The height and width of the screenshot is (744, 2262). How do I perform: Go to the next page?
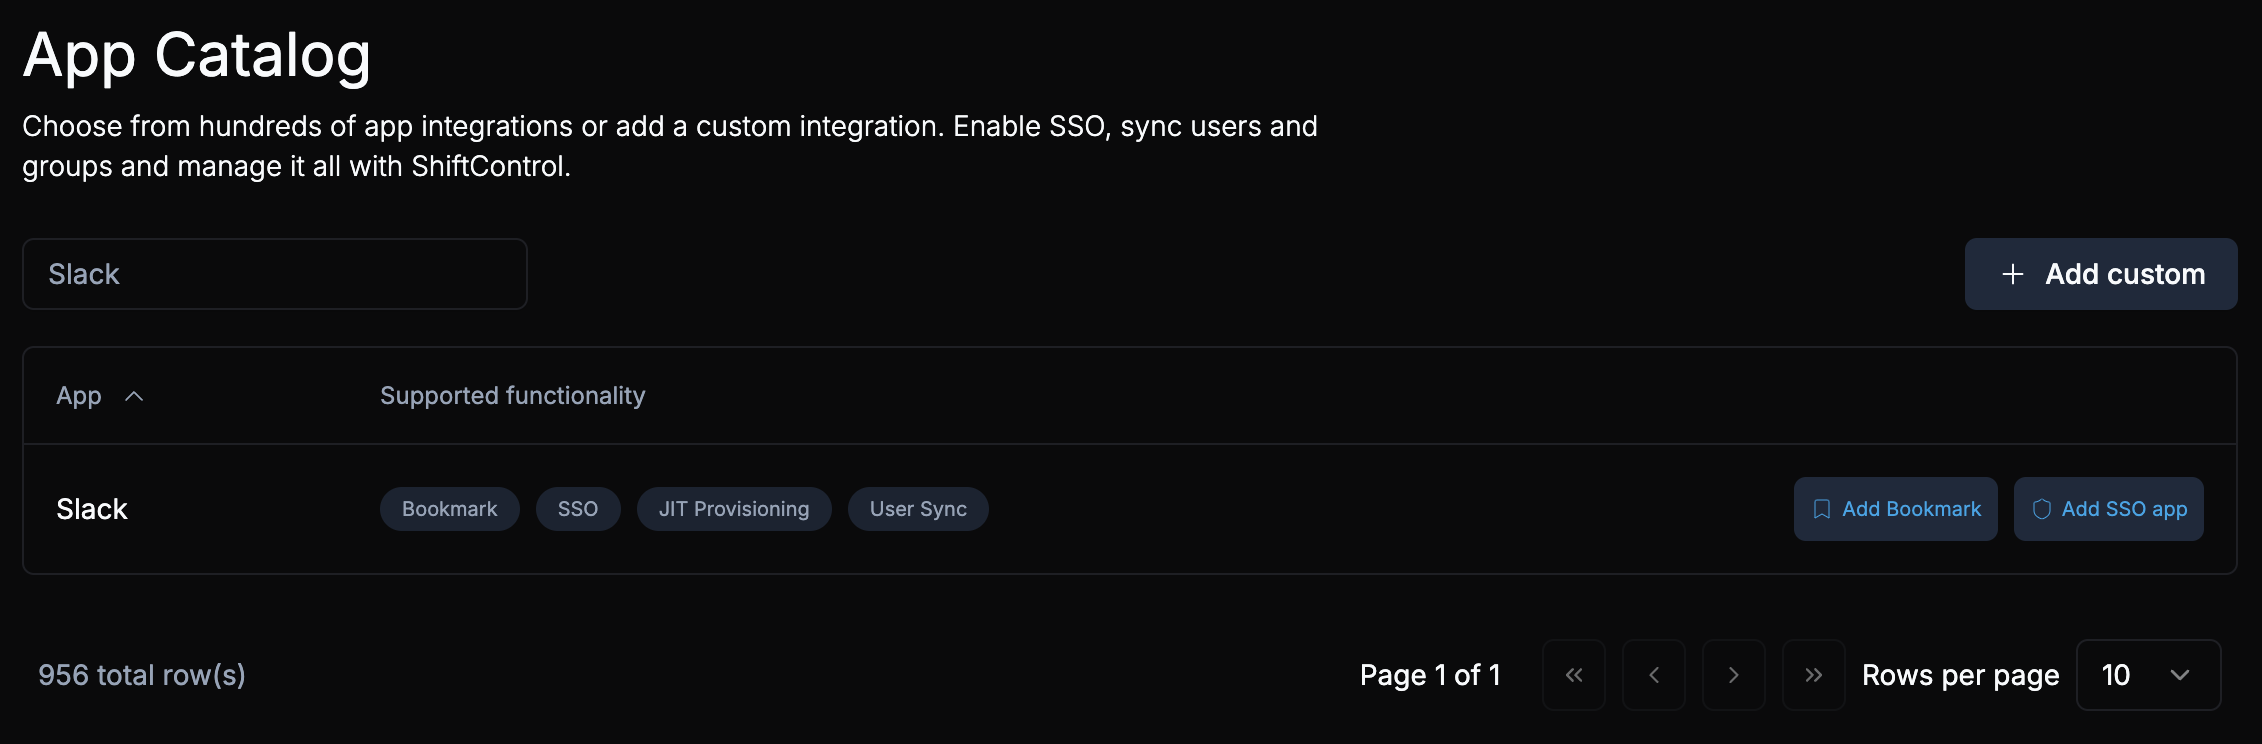(1734, 675)
